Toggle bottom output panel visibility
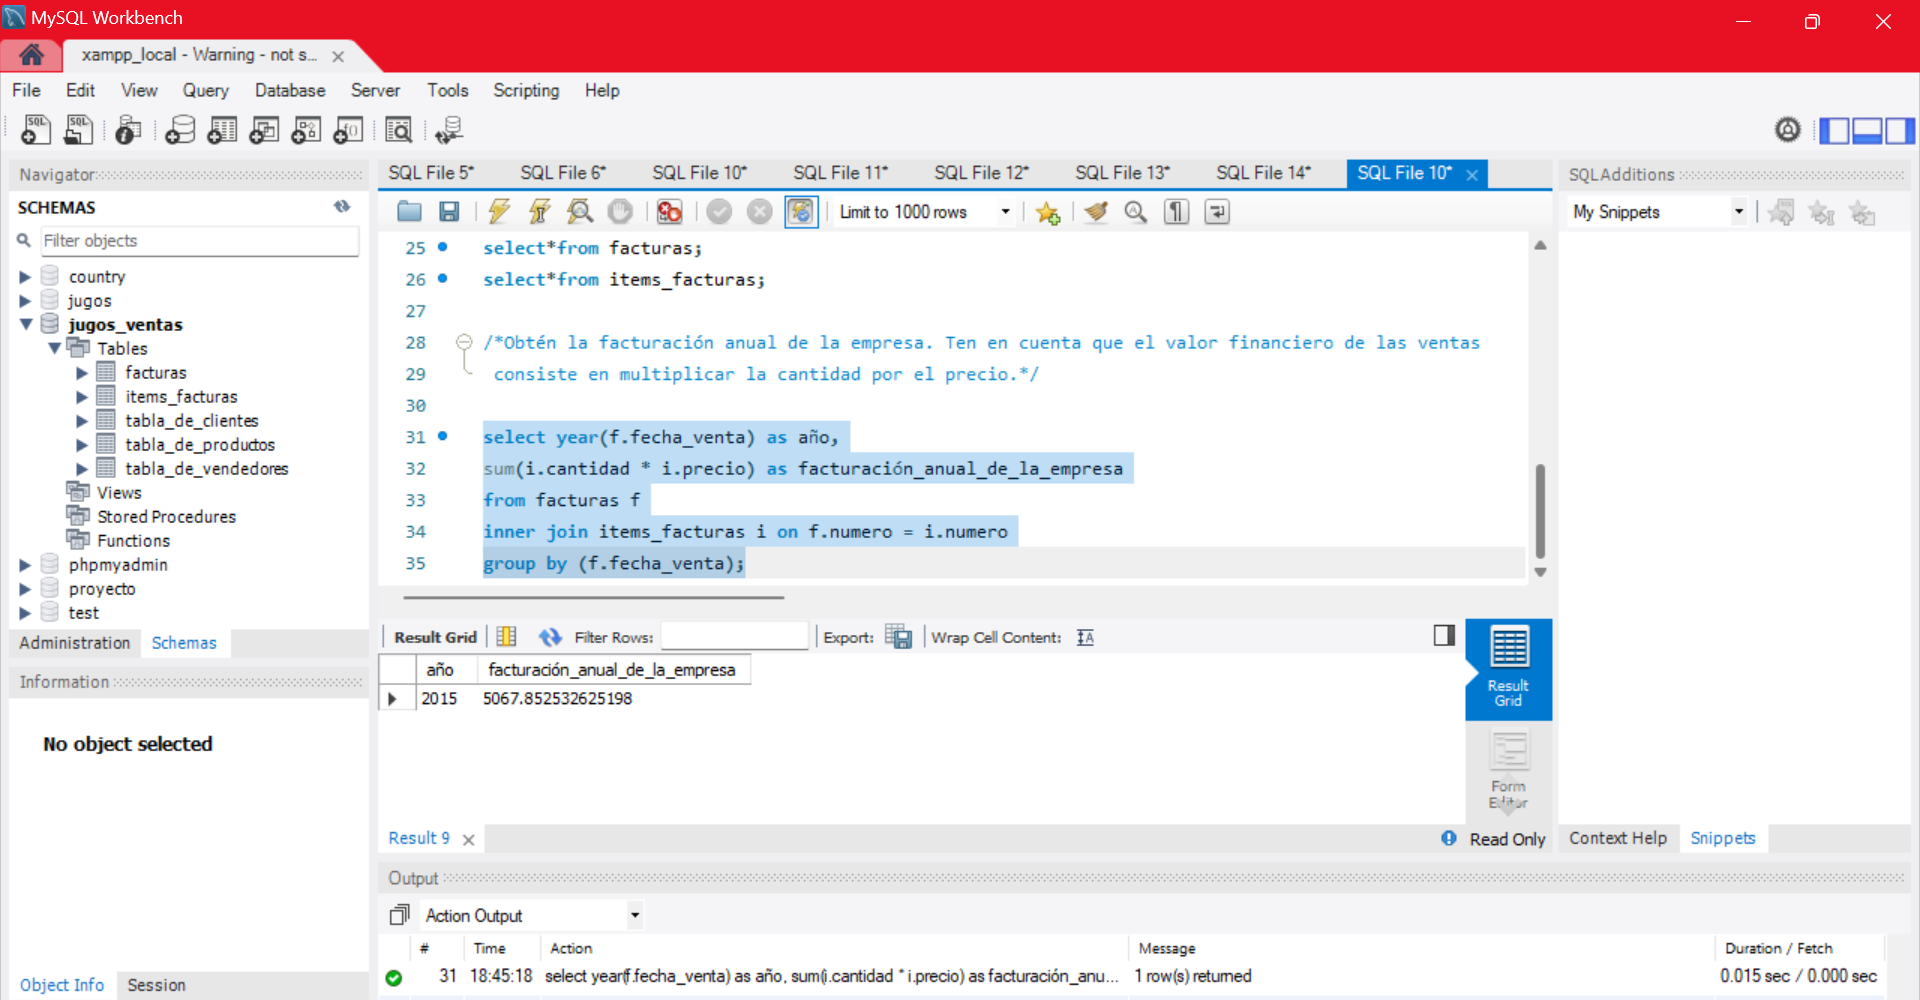This screenshot has height=1000, width=1920. click(1867, 130)
